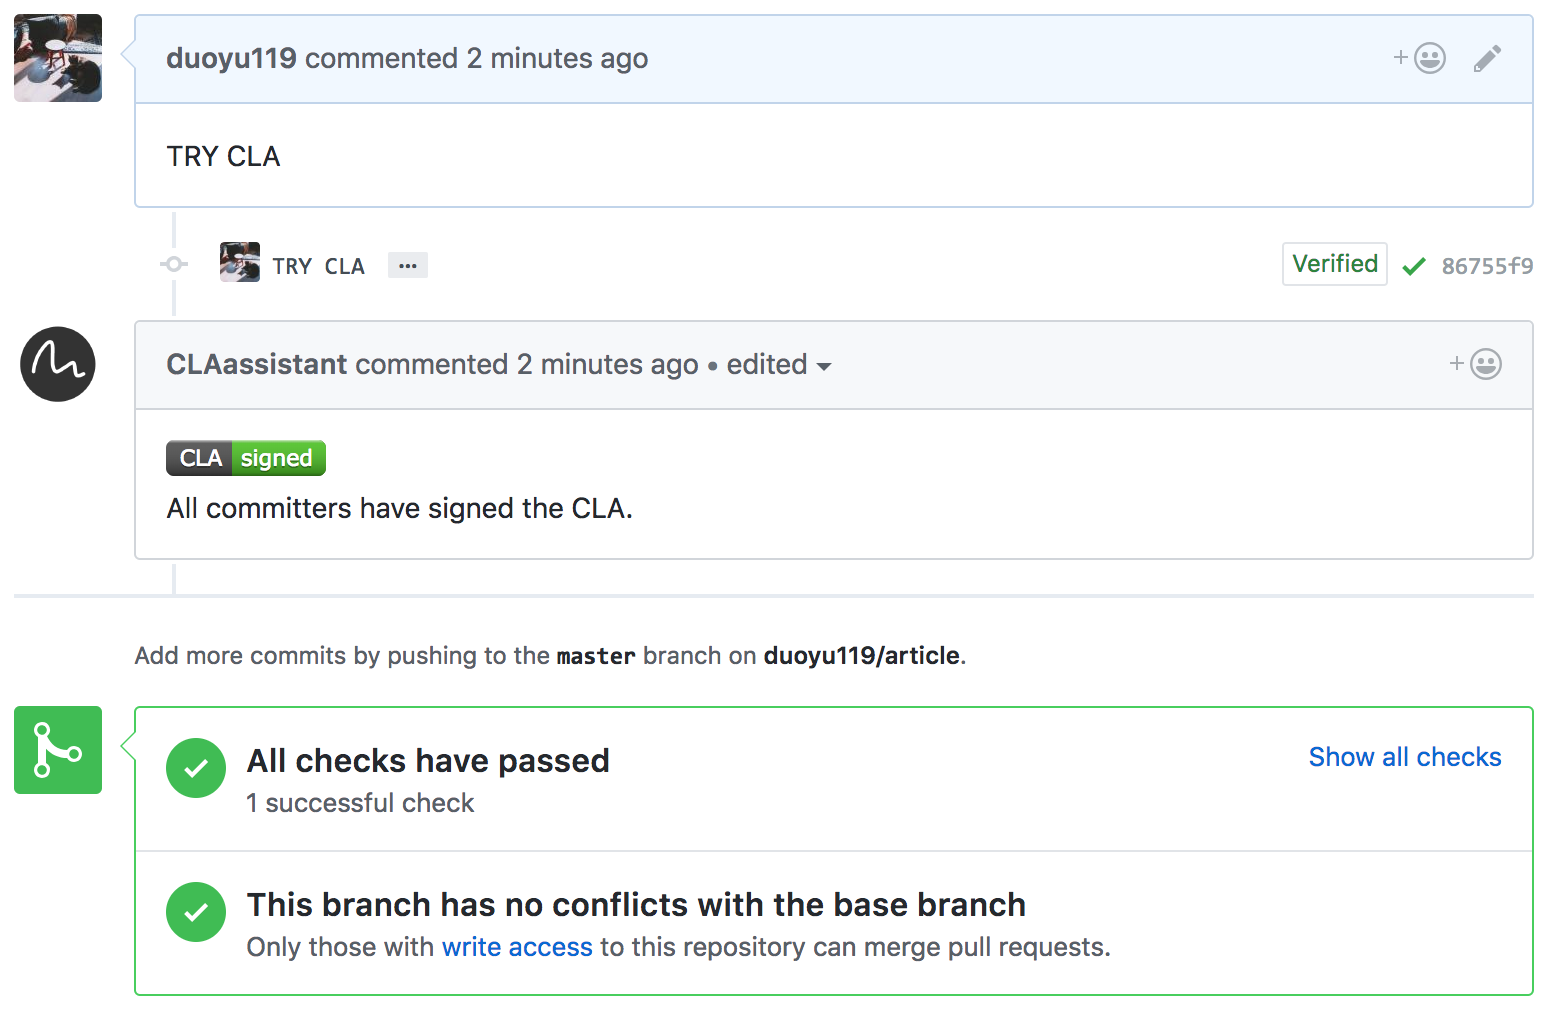Open the edited history dropdown

tap(779, 365)
